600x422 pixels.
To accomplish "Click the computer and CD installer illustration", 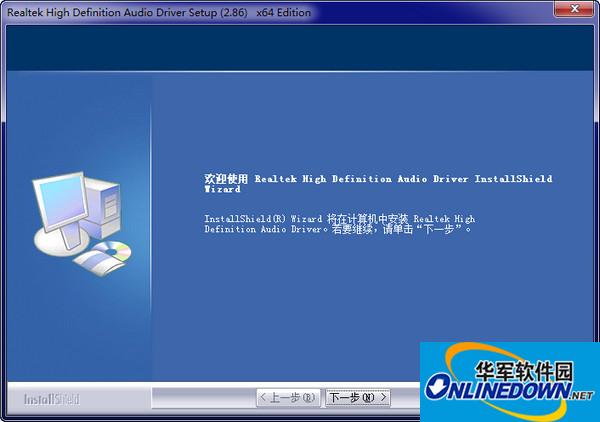I will click(82, 224).
